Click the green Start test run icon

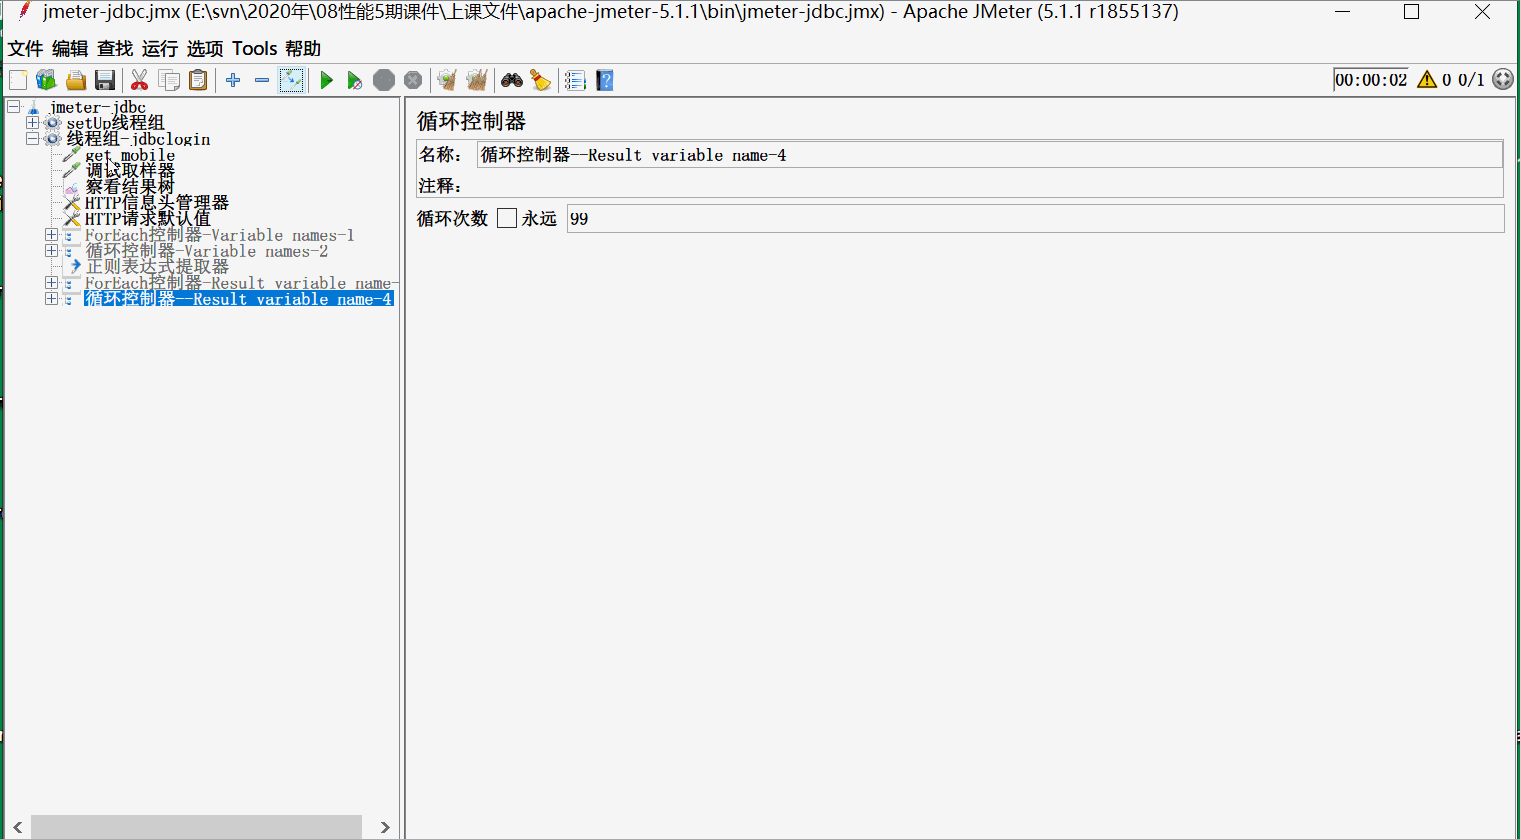point(326,80)
